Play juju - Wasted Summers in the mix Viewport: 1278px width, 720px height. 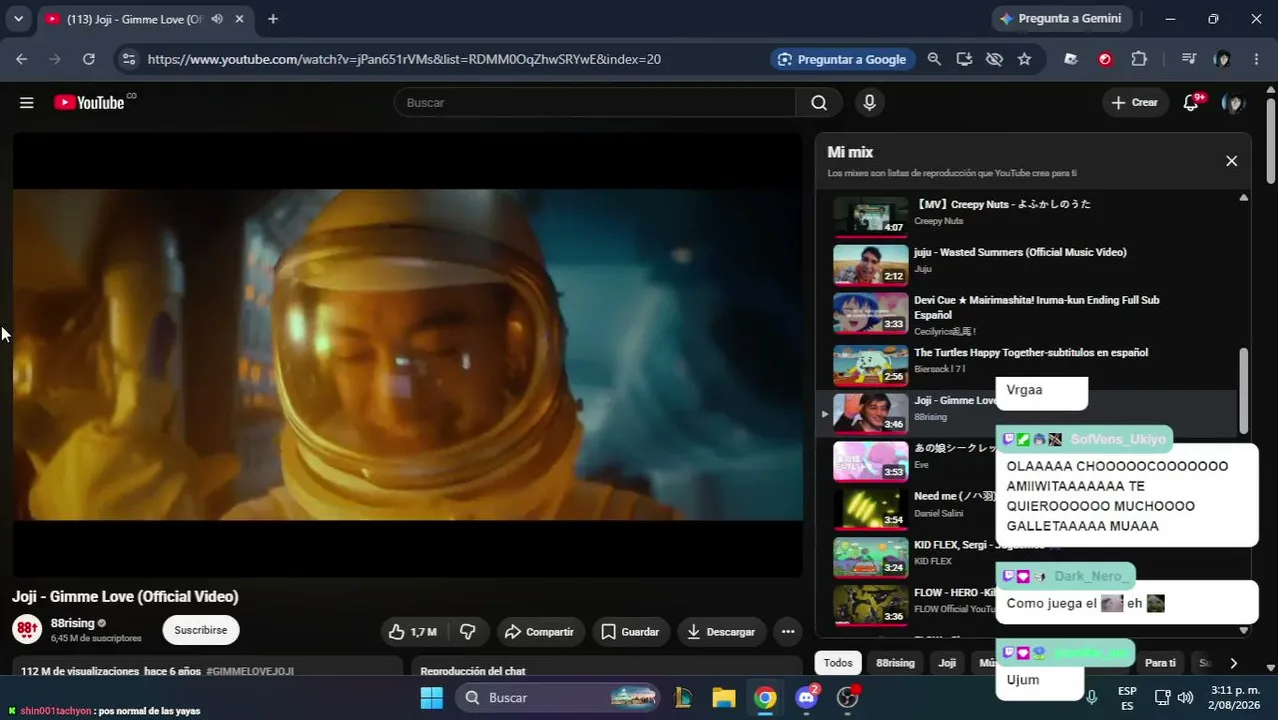tap(870, 265)
